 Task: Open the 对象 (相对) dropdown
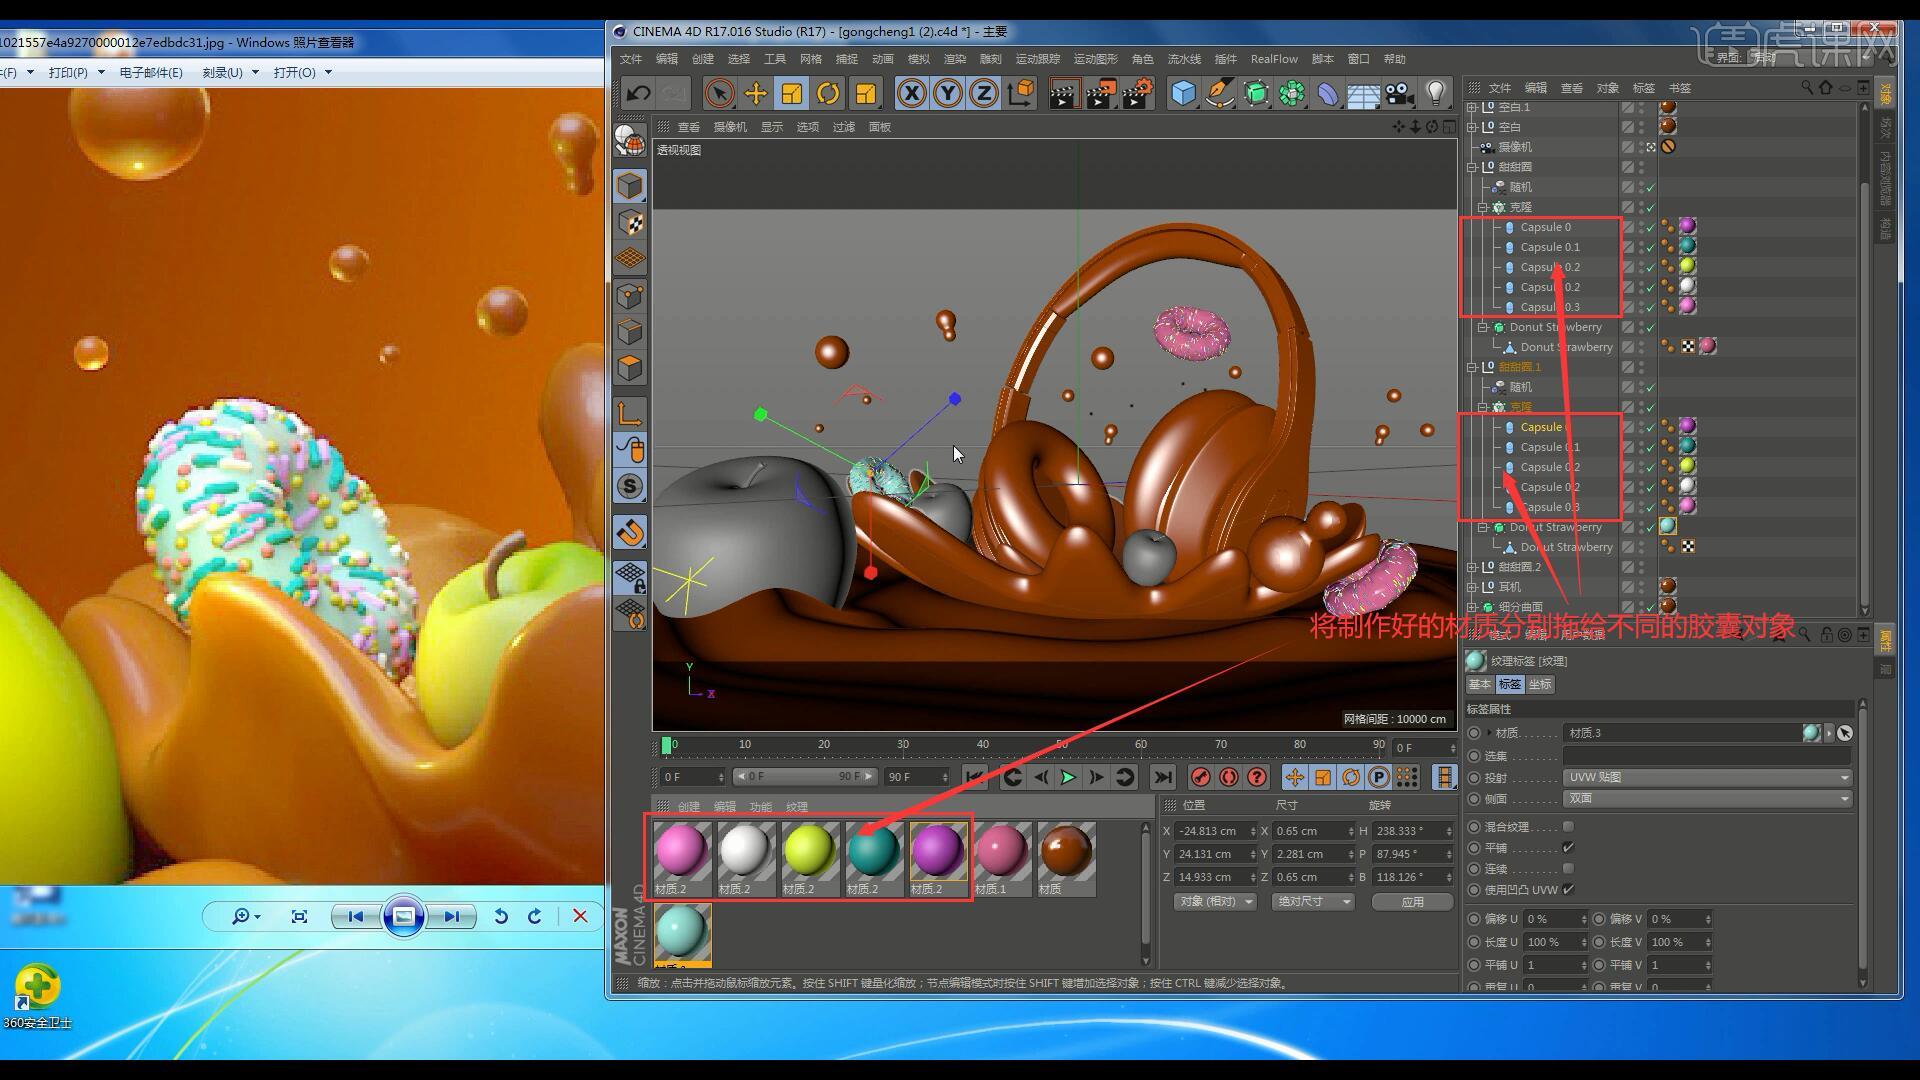point(1215,902)
